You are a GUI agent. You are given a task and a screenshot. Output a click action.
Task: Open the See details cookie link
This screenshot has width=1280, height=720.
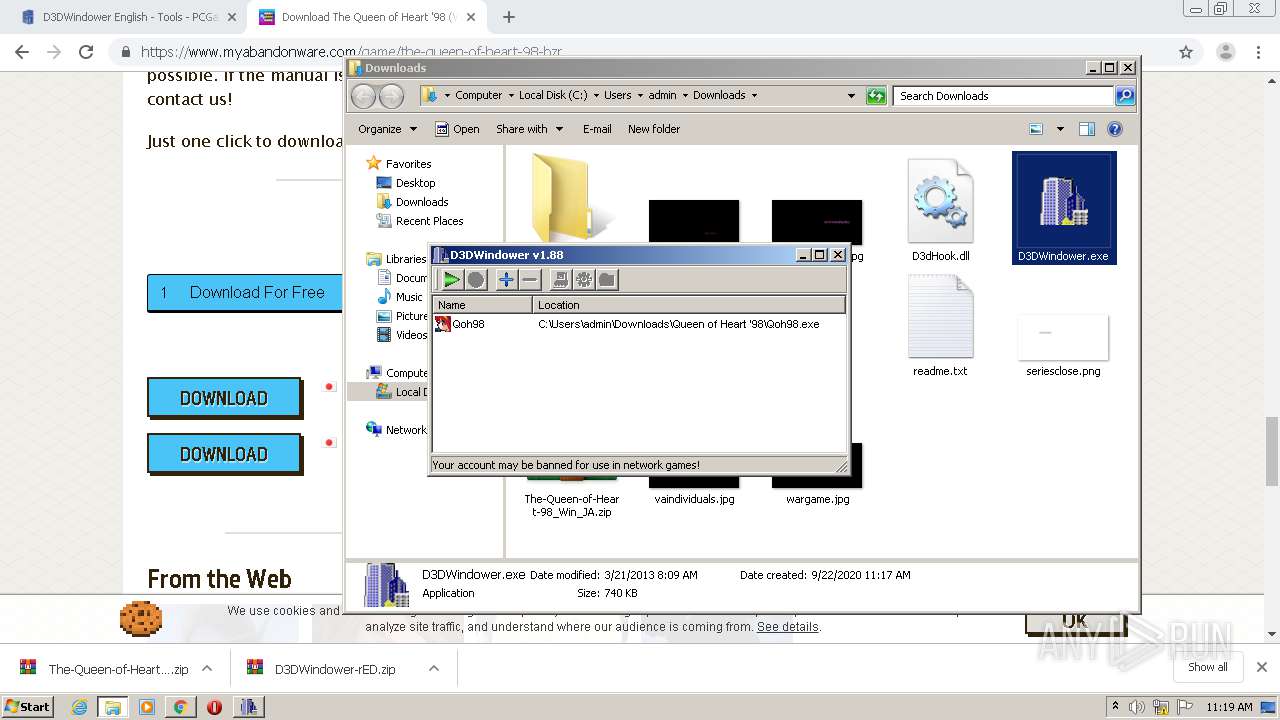point(788,627)
